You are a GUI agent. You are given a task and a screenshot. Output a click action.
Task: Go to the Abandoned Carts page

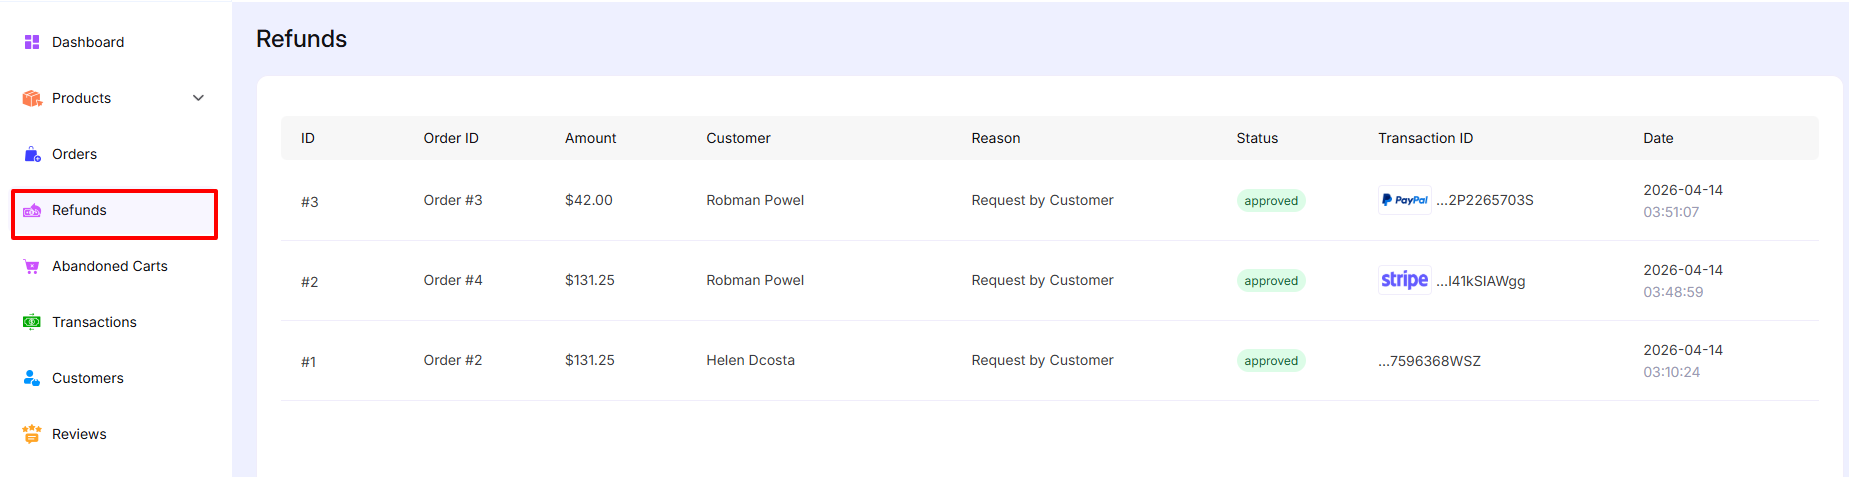click(x=109, y=266)
